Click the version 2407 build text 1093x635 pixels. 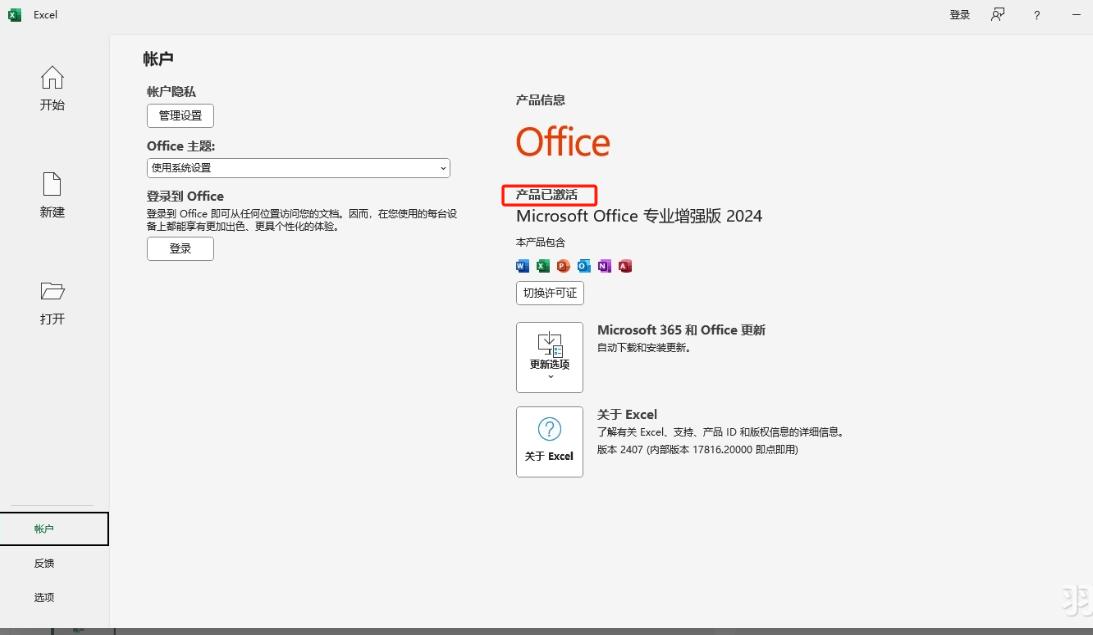(698, 450)
